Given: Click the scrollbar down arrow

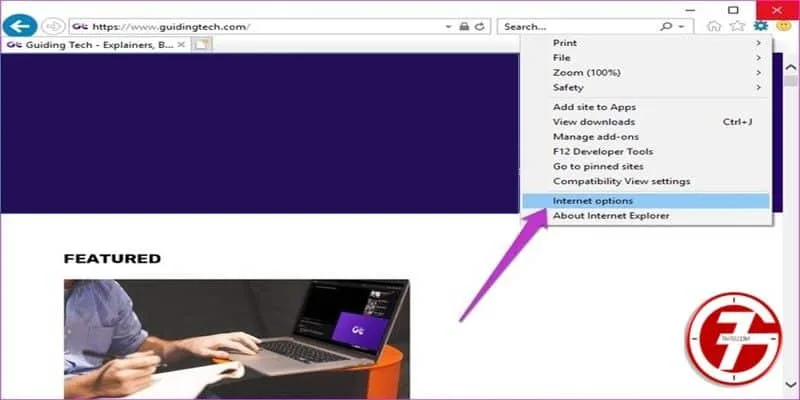Looking at the screenshot, I should (x=791, y=384).
